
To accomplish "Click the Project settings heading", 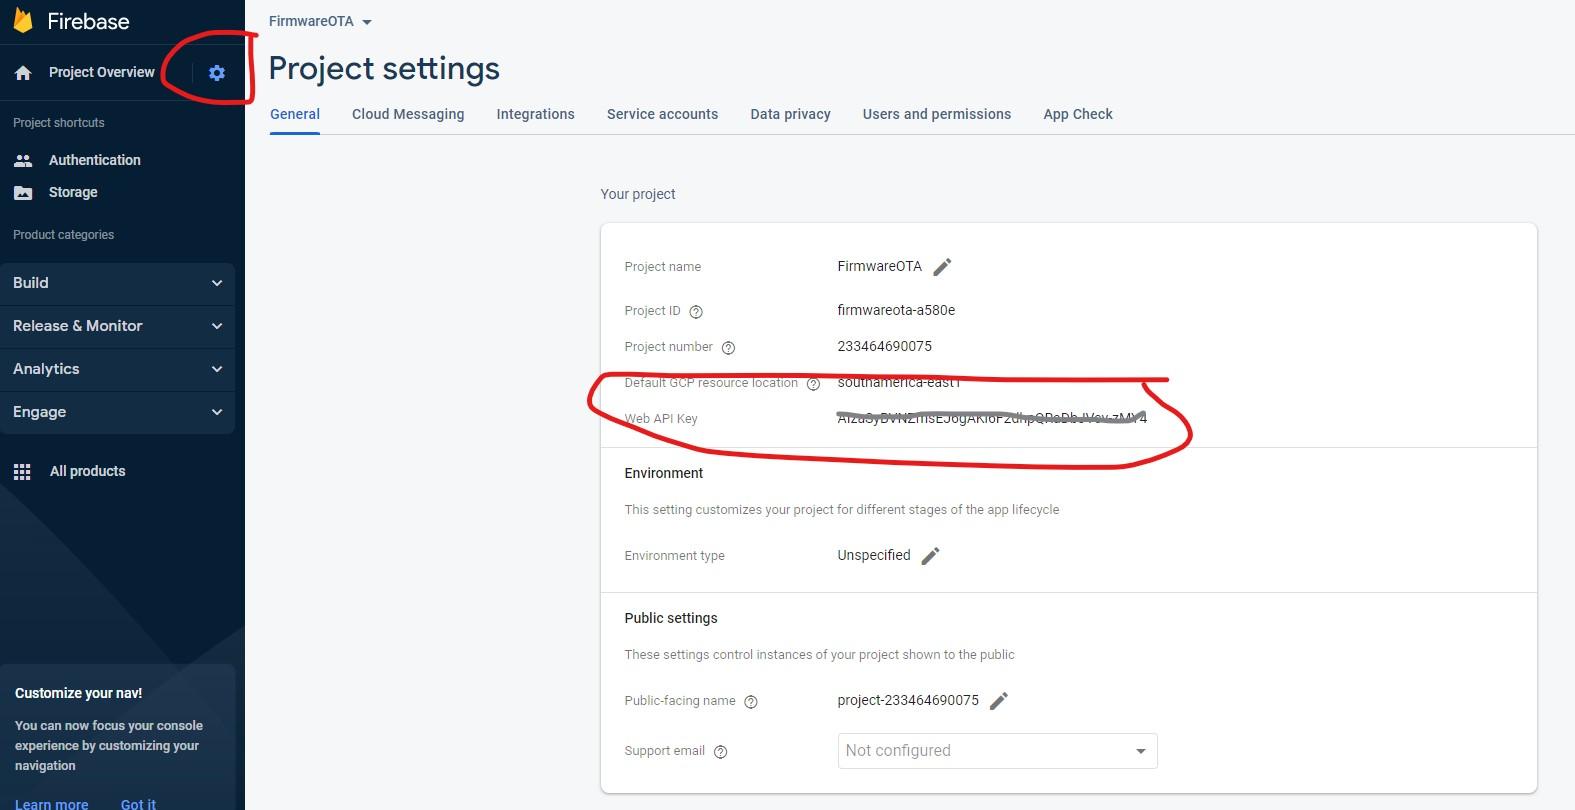I will point(384,68).
